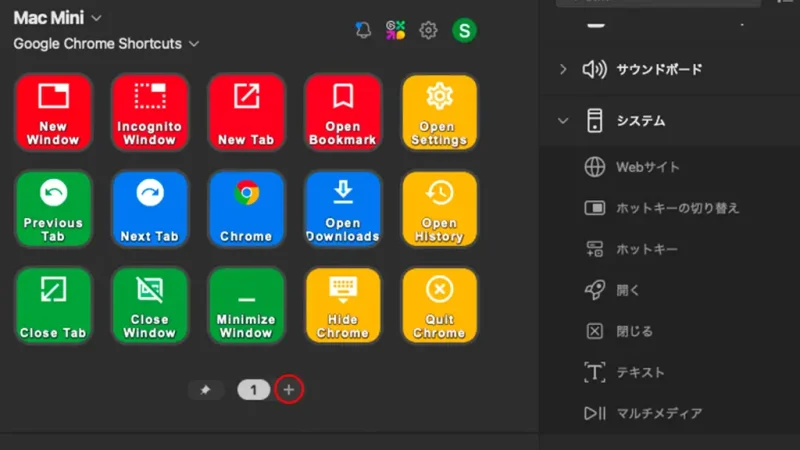Click the green S profile avatar
The width and height of the screenshot is (800, 450).
(x=464, y=30)
